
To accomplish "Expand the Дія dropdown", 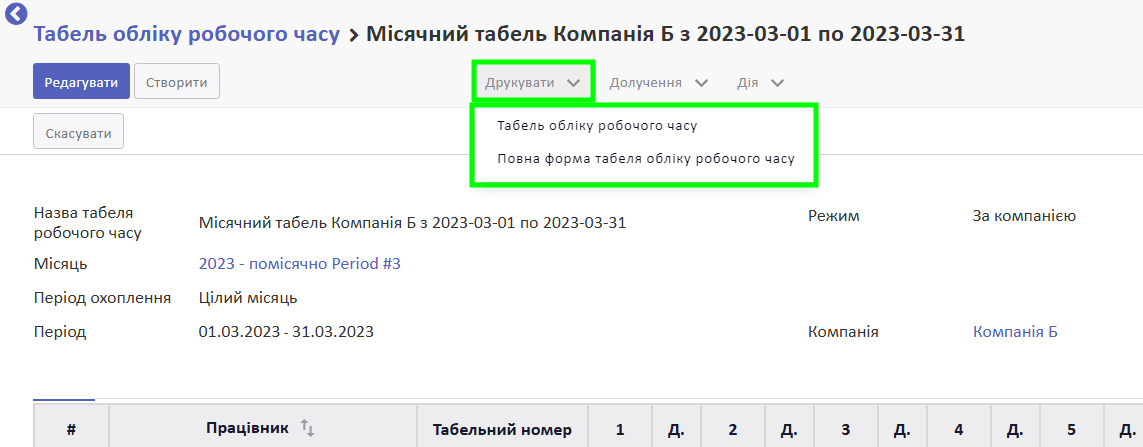I will (760, 82).
